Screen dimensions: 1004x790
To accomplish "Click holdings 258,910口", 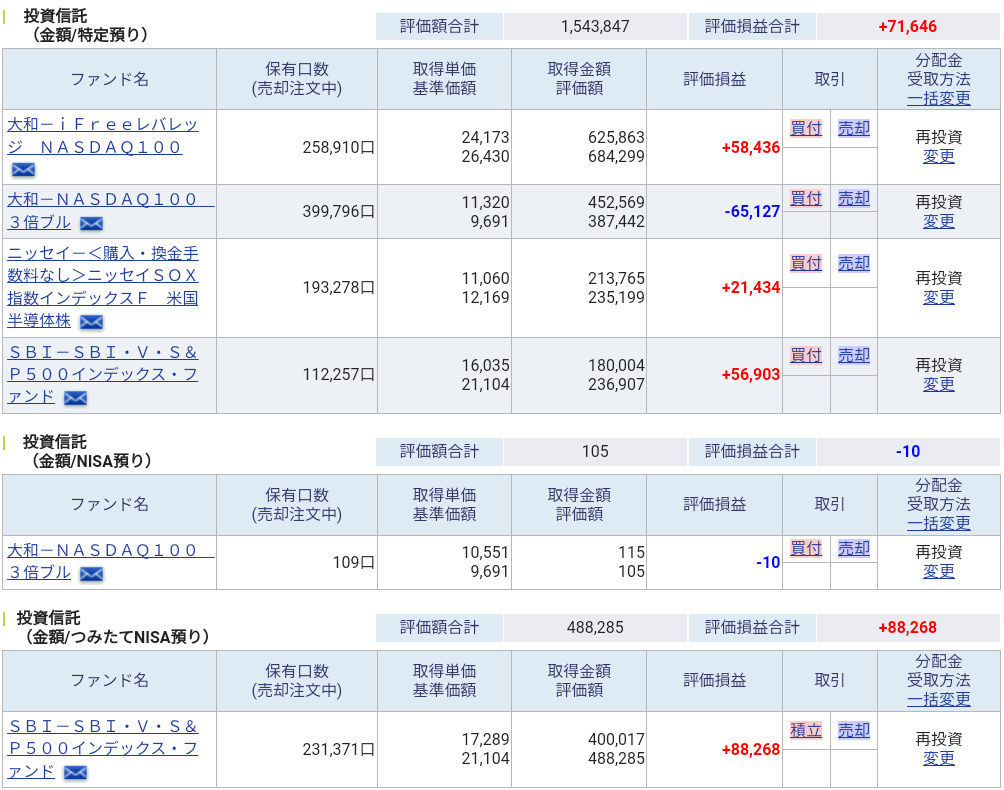I will (x=339, y=148).
